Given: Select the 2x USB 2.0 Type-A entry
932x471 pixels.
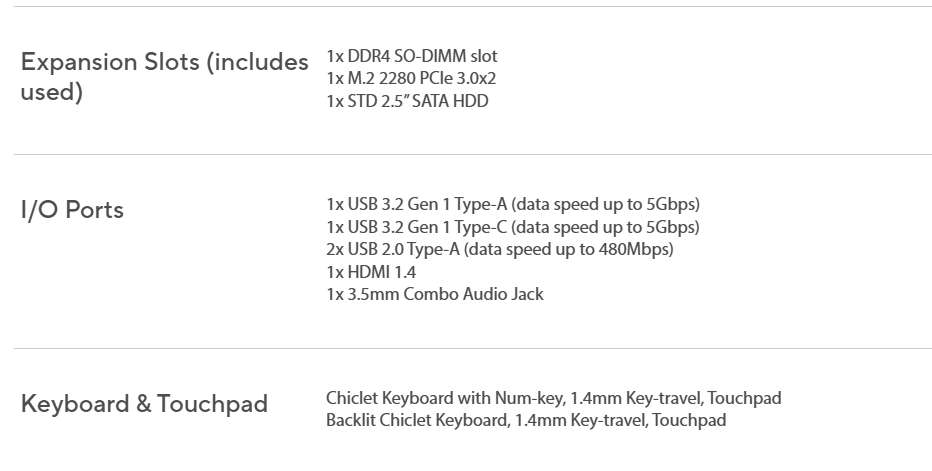Looking at the screenshot, I should [x=499, y=249].
